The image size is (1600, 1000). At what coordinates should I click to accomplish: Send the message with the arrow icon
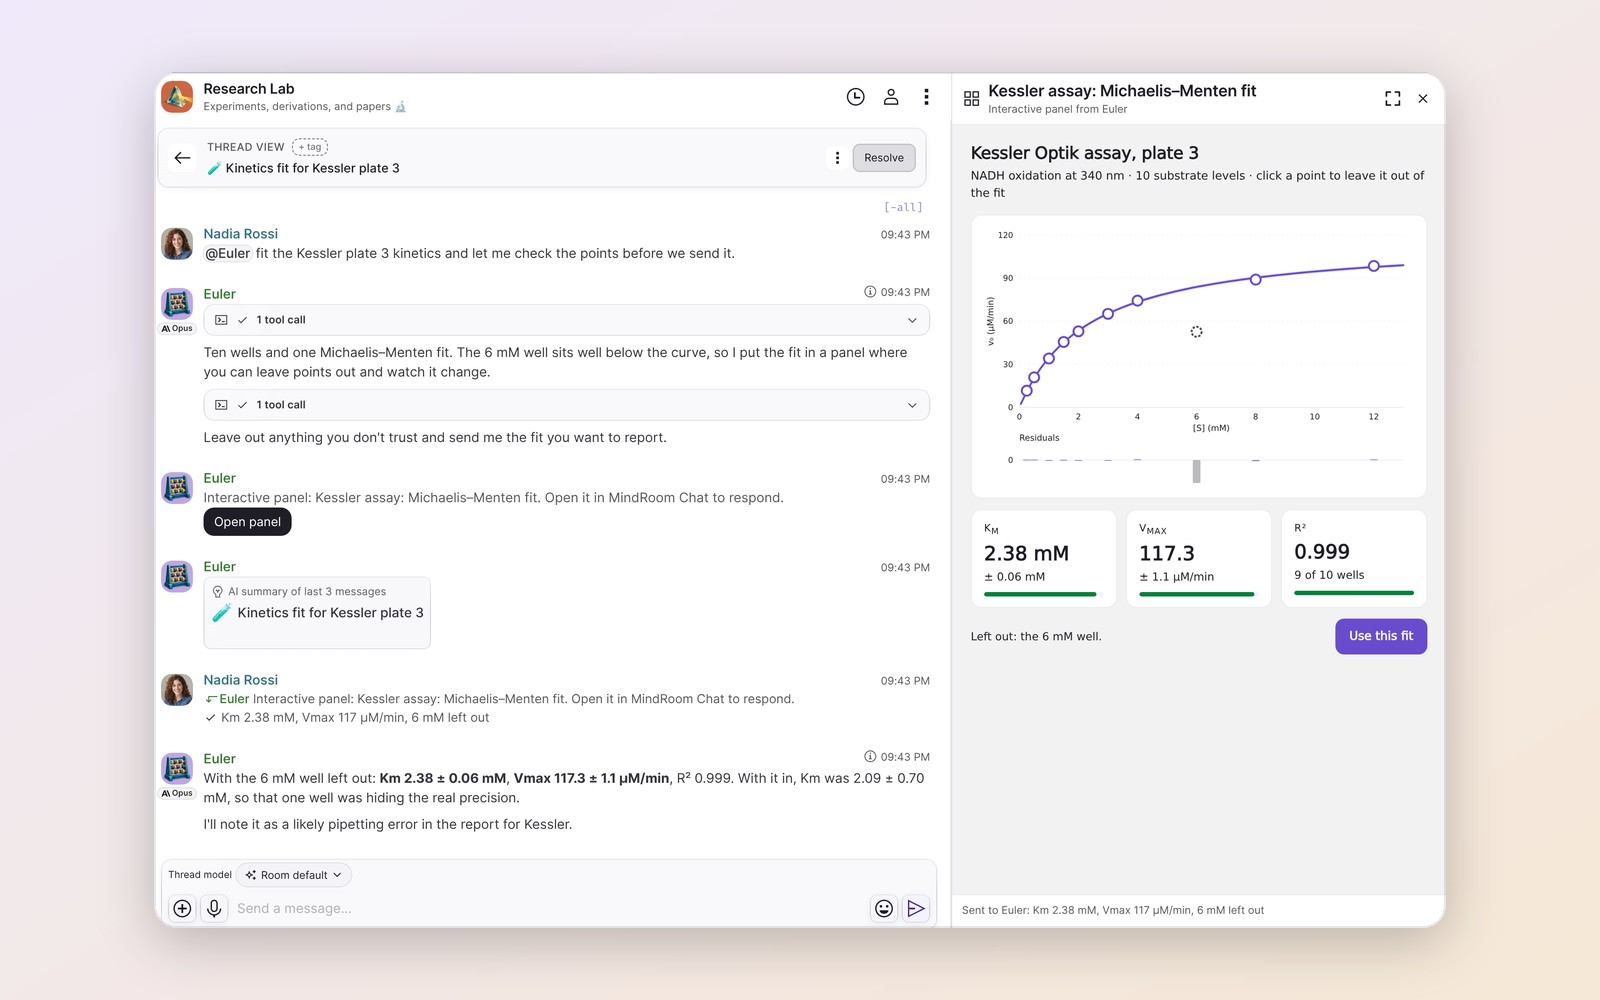(x=916, y=908)
